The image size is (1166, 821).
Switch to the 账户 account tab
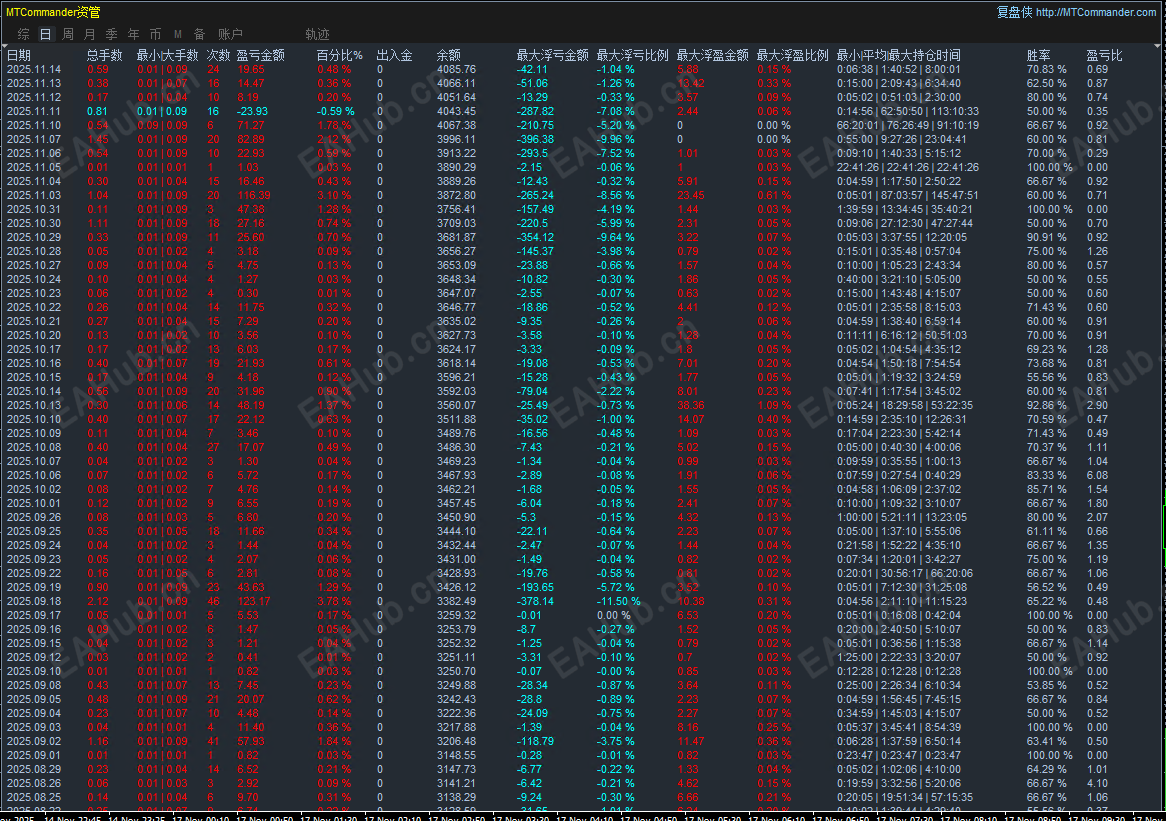click(x=231, y=34)
